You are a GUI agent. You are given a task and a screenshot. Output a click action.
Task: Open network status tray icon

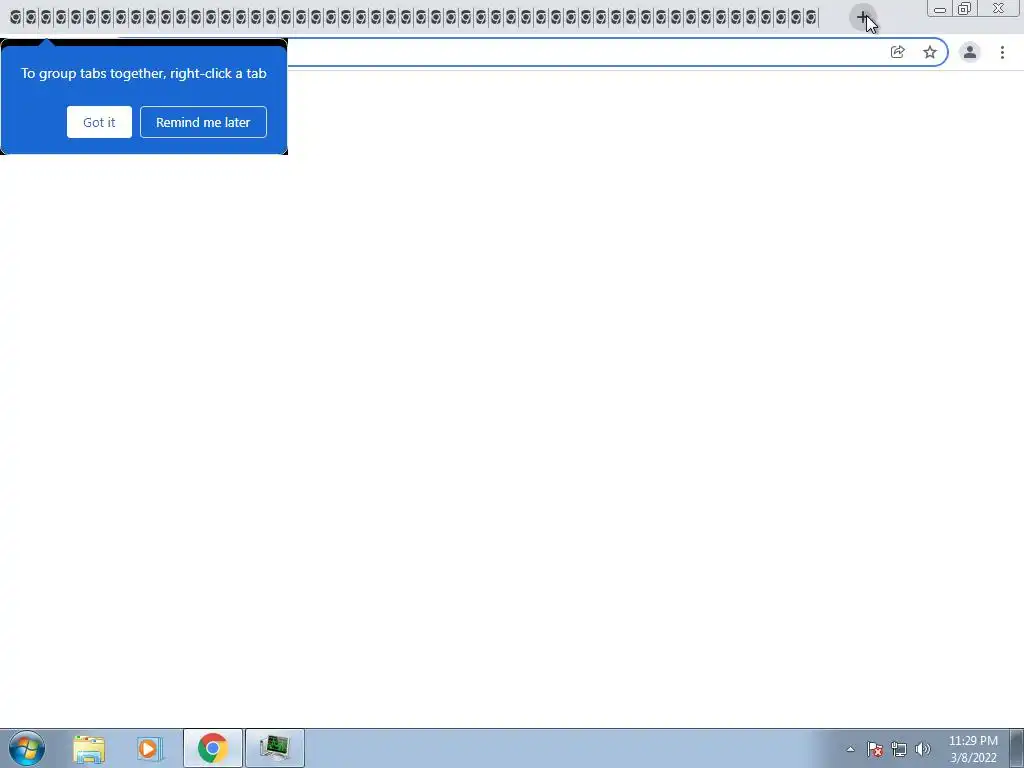(899, 749)
